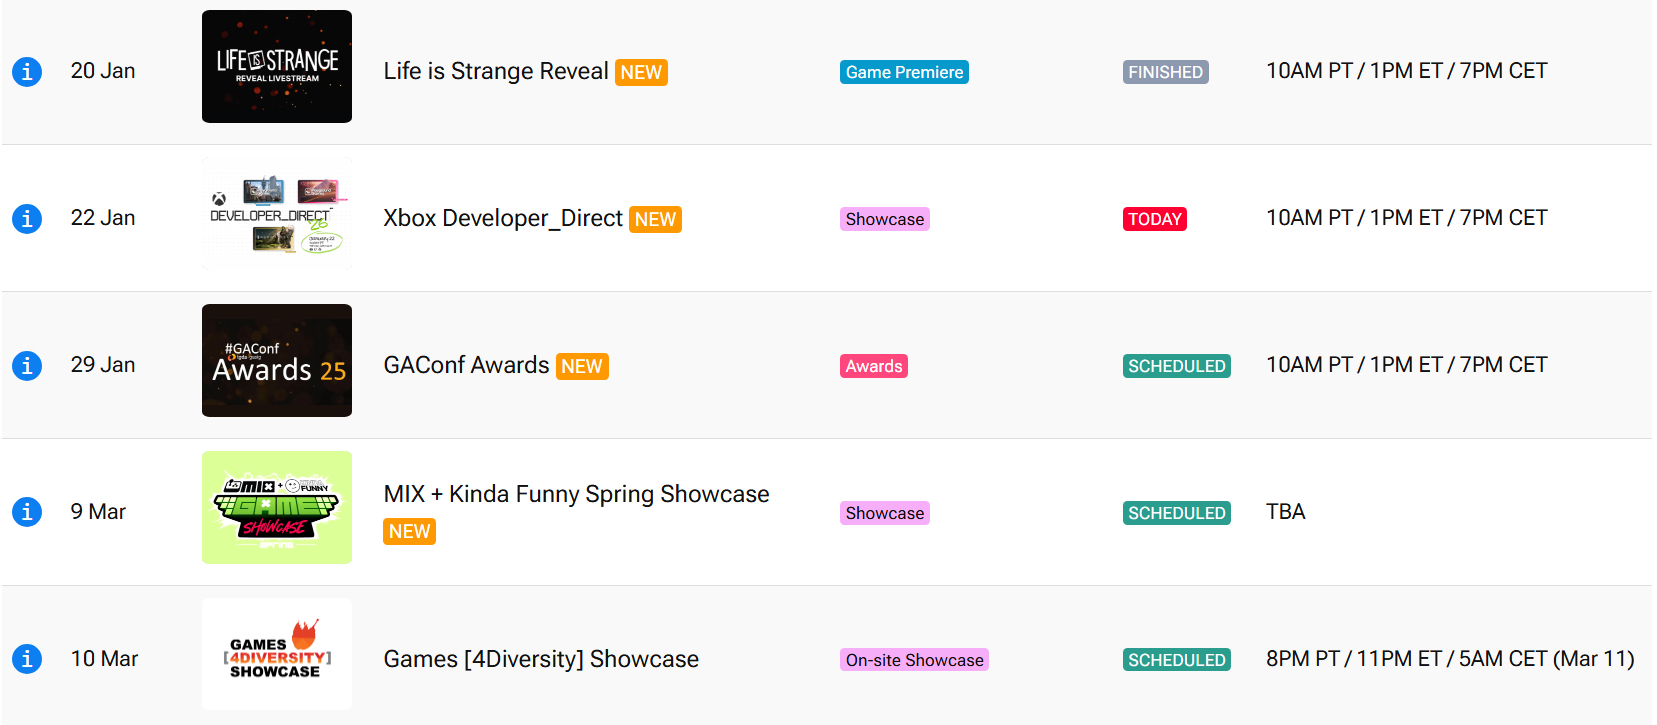
Task: Open GAConf Awards event title
Action: tap(466, 366)
